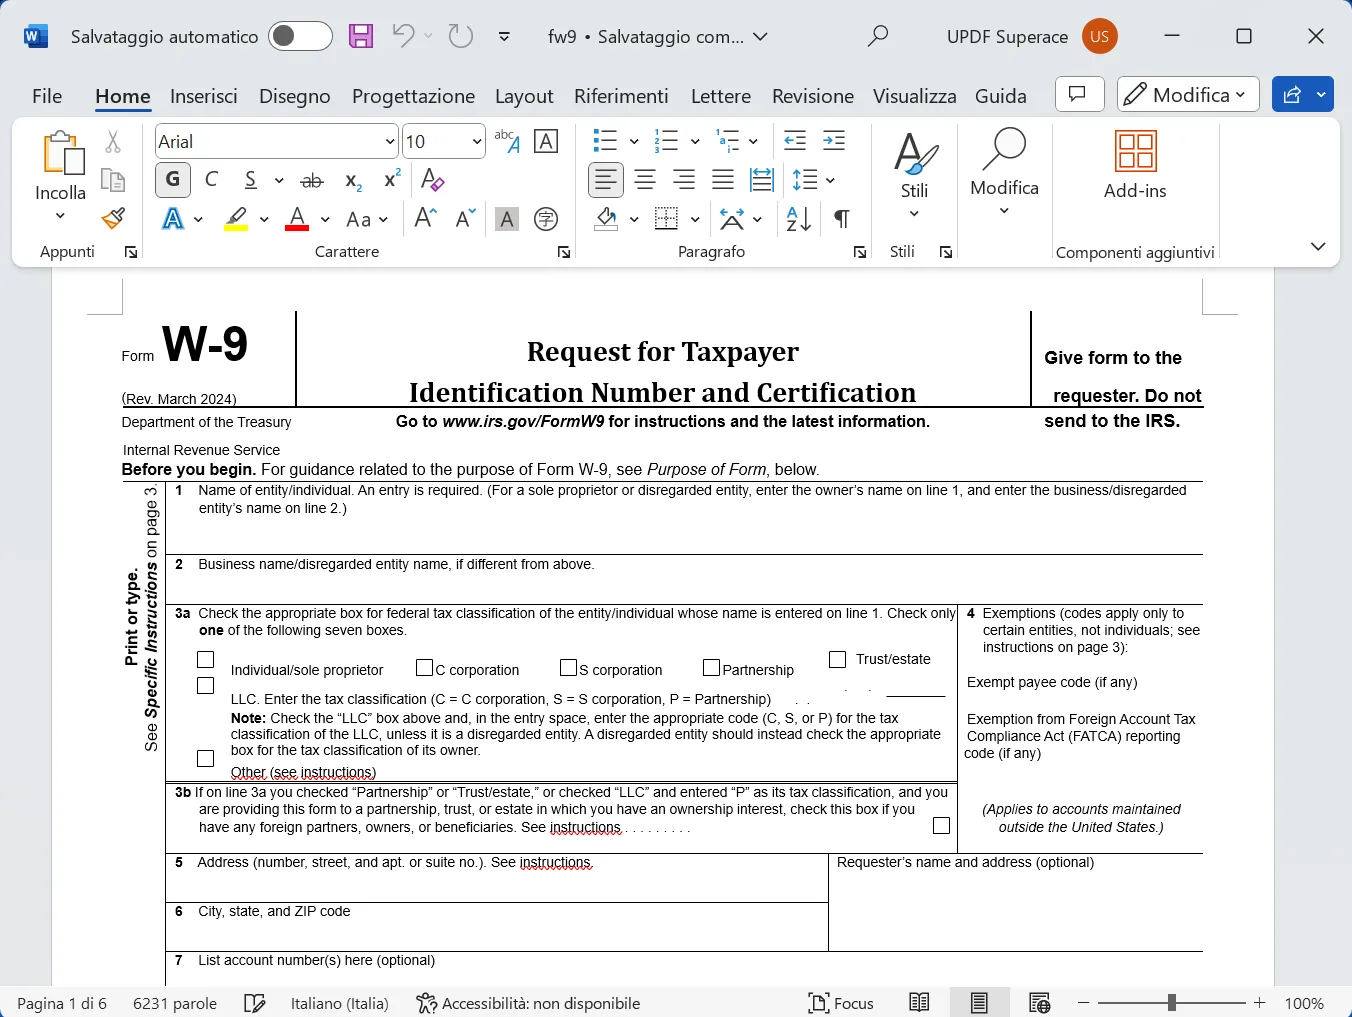Image resolution: width=1352 pixels, height=1017 pixels.
Task: Apply strikethrough formatting
Action: tap(312, 181)
